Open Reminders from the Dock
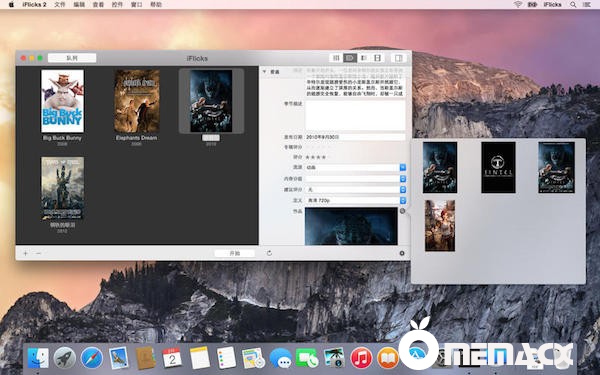 pyautogui.click(x=227, y=358)
